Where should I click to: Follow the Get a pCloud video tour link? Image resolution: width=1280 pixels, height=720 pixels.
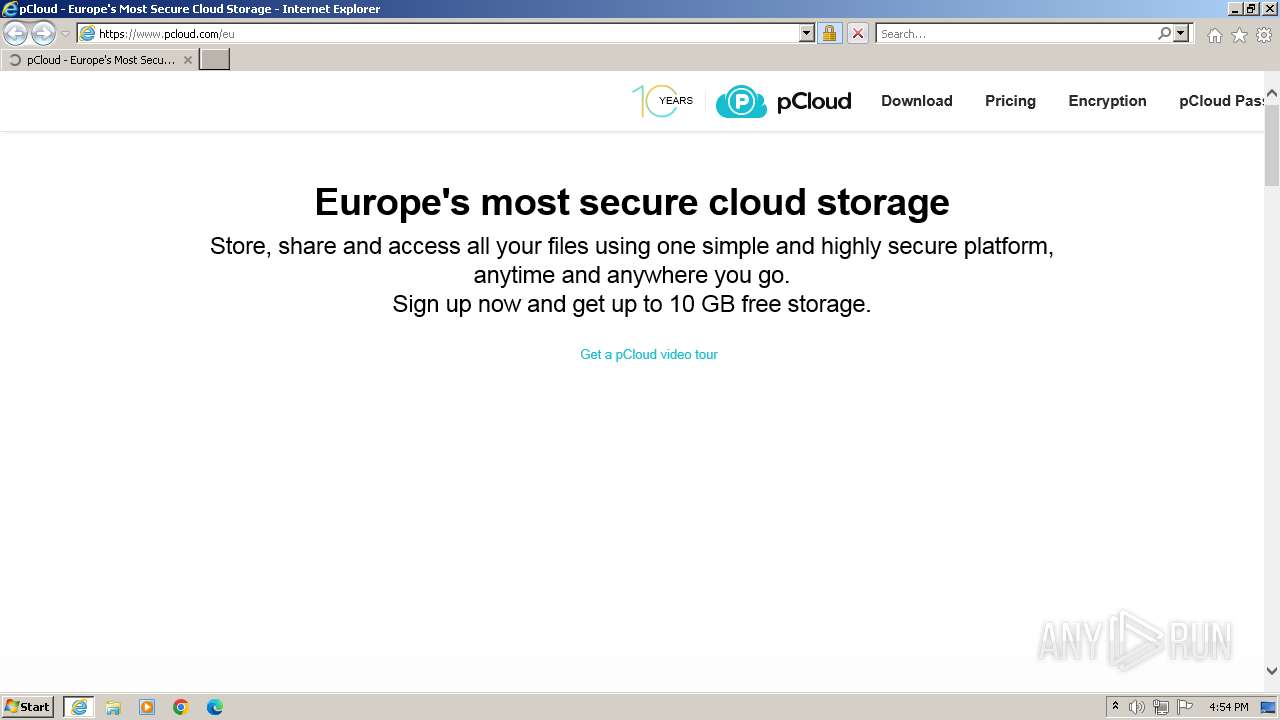[x=649, y=354]
